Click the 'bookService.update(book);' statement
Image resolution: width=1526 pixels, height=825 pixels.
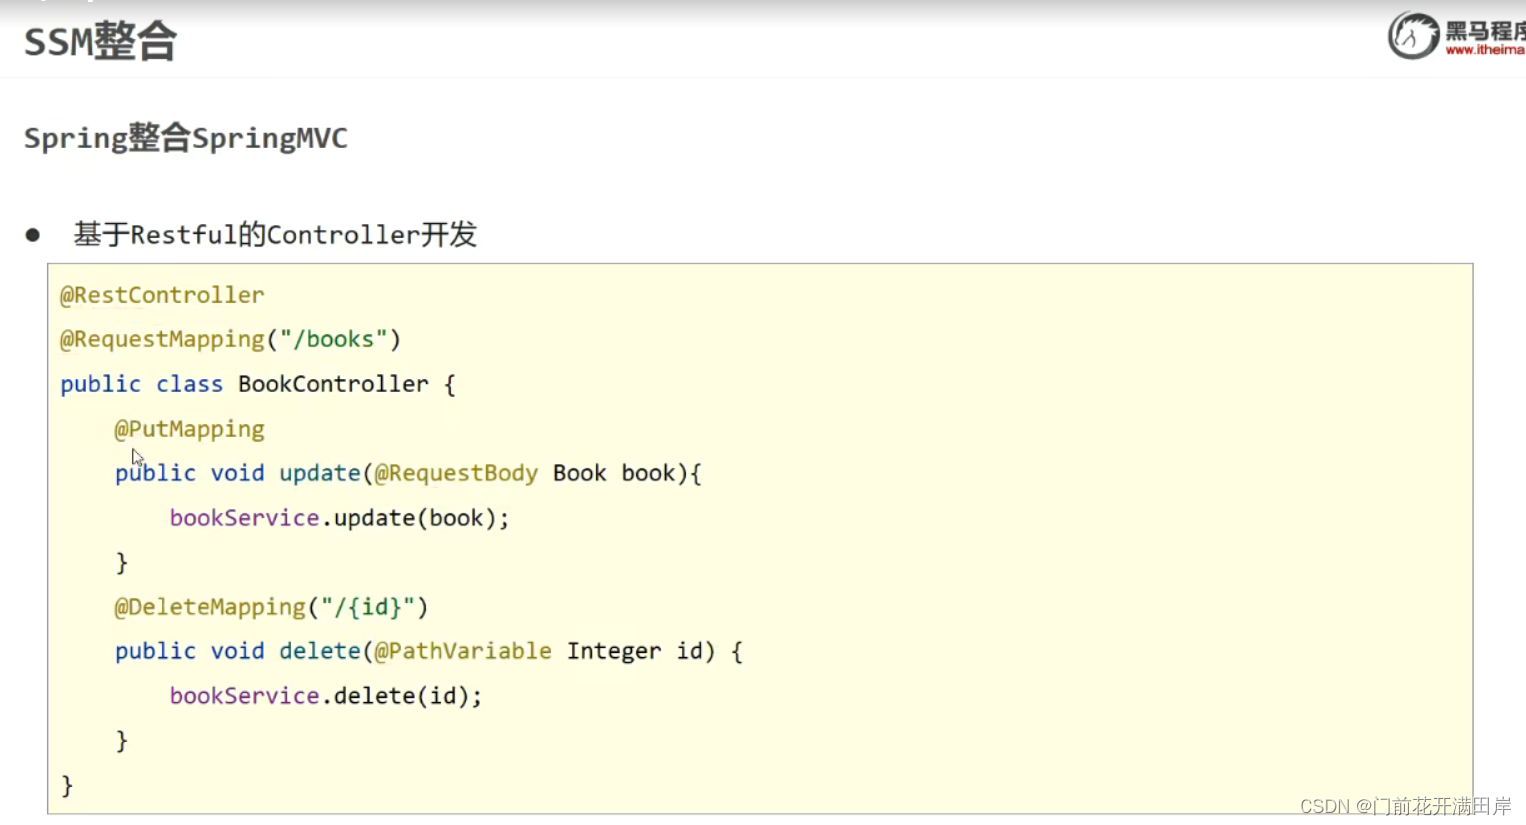point(339,518)
